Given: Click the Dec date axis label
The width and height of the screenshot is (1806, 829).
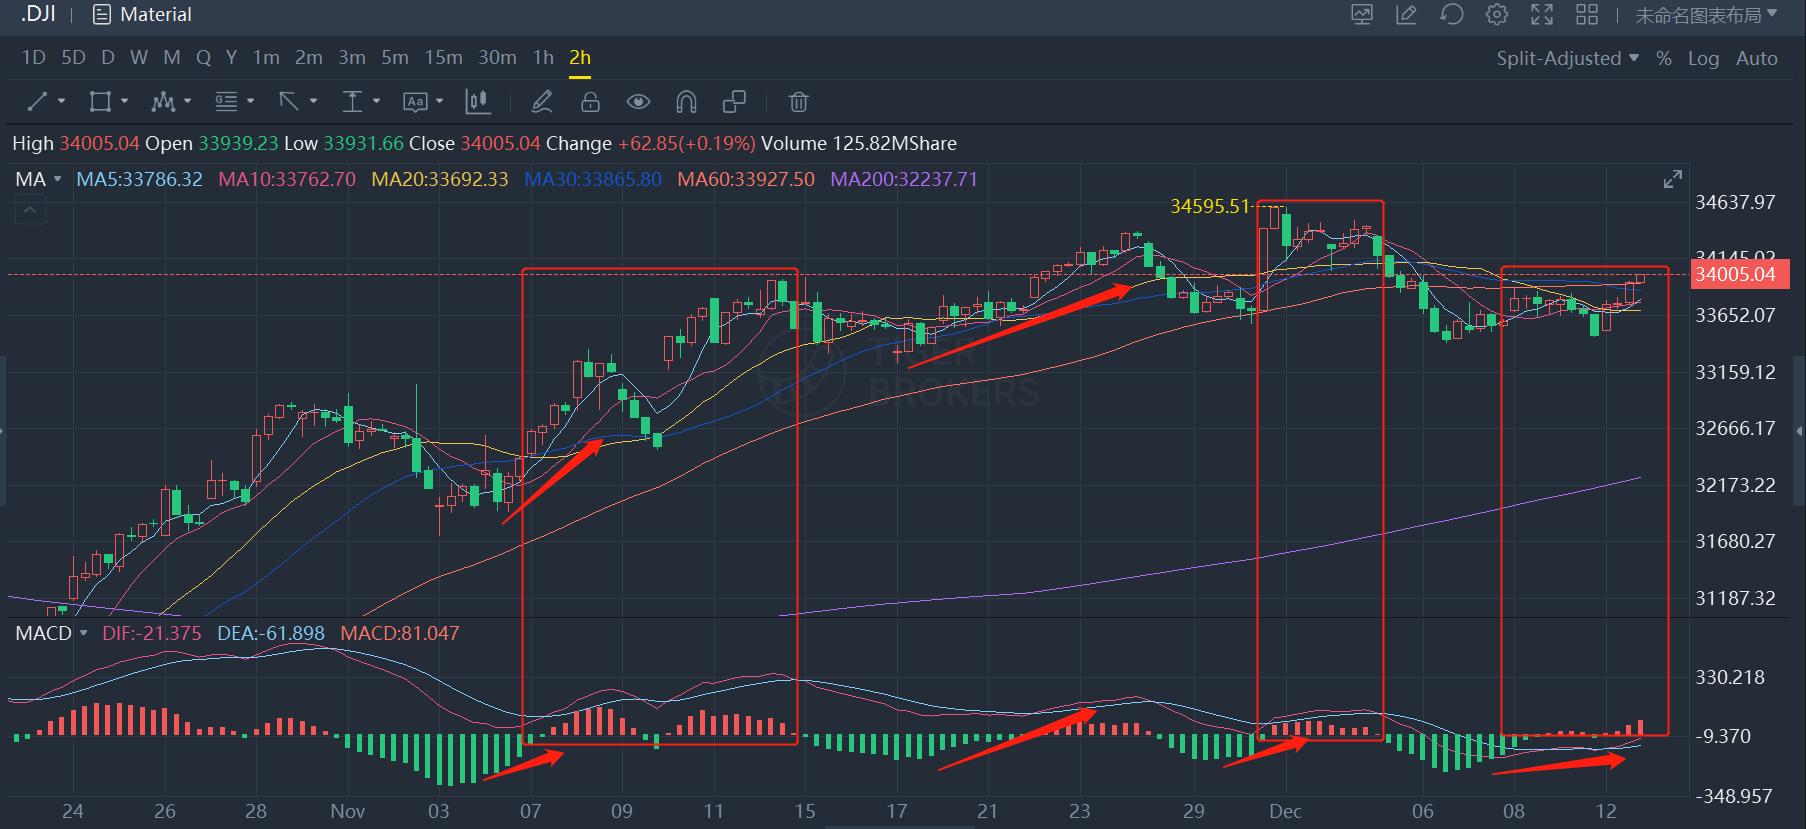Looking at the screenshot, I should [x=1285, y=811].
